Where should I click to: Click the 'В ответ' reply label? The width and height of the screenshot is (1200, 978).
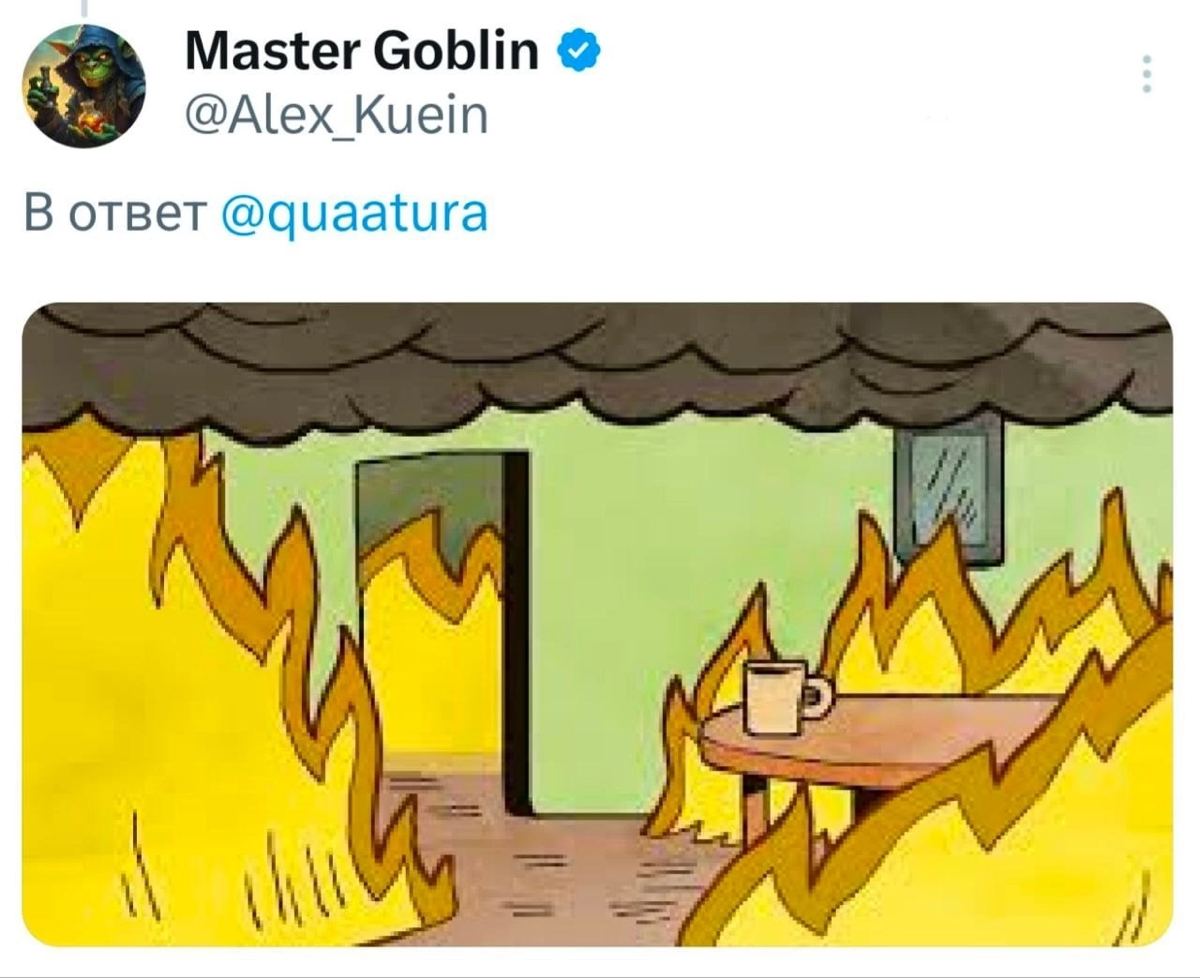115,214
